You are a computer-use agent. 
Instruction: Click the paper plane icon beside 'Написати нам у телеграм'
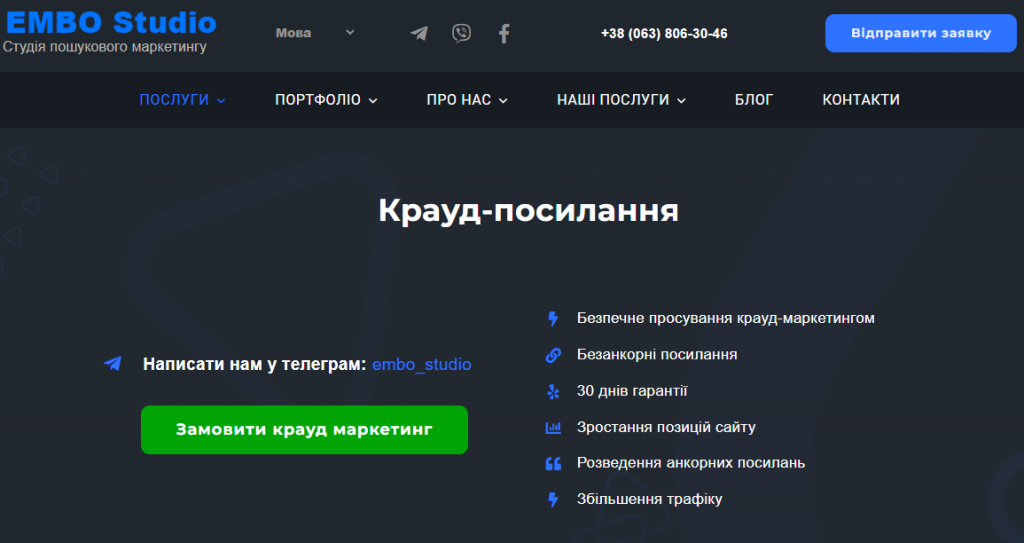point(113,364)
